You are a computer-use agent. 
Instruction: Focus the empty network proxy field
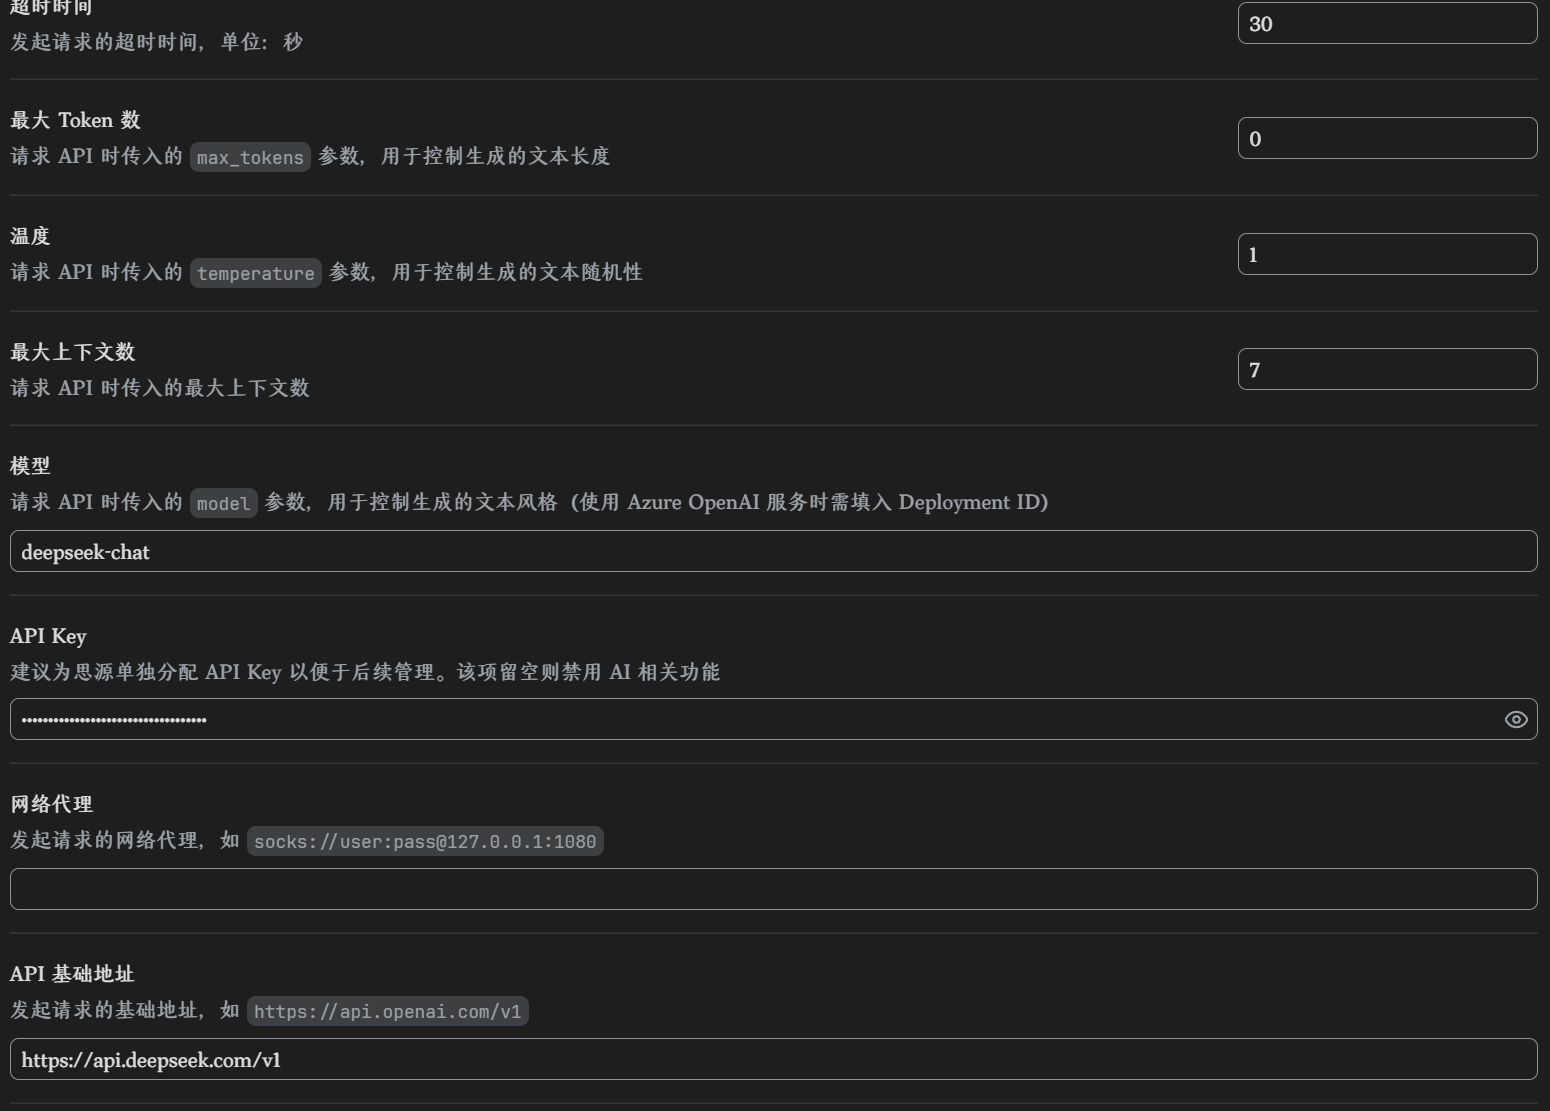[774, 889]
